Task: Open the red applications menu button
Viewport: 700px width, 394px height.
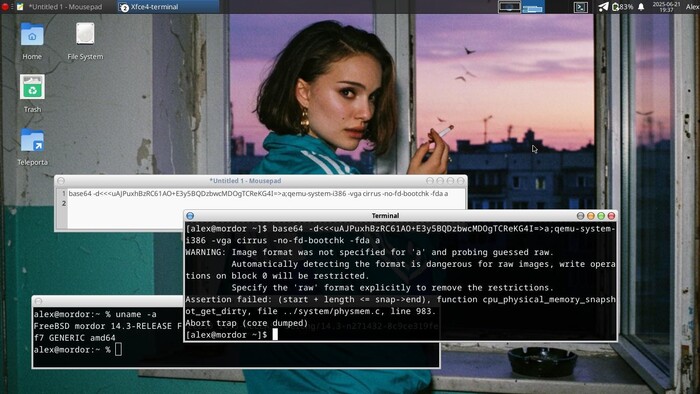Action: [5, 7]
